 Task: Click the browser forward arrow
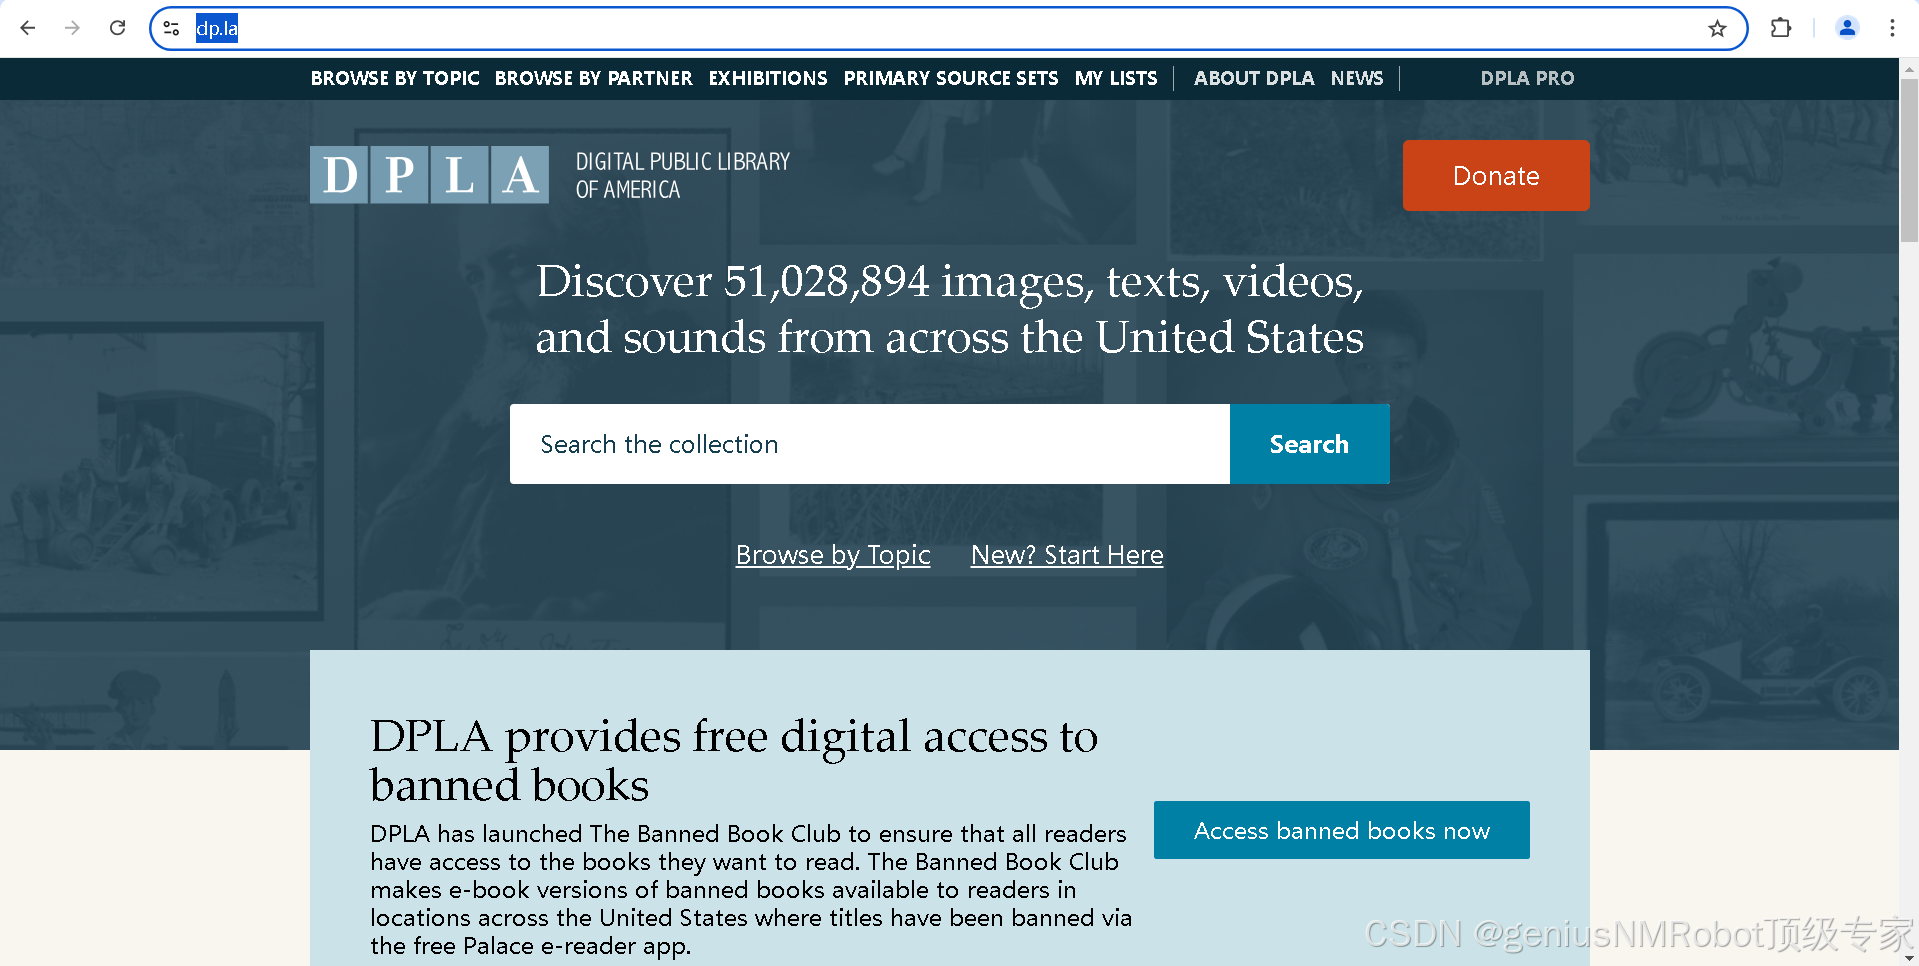[x=72, y=28]
